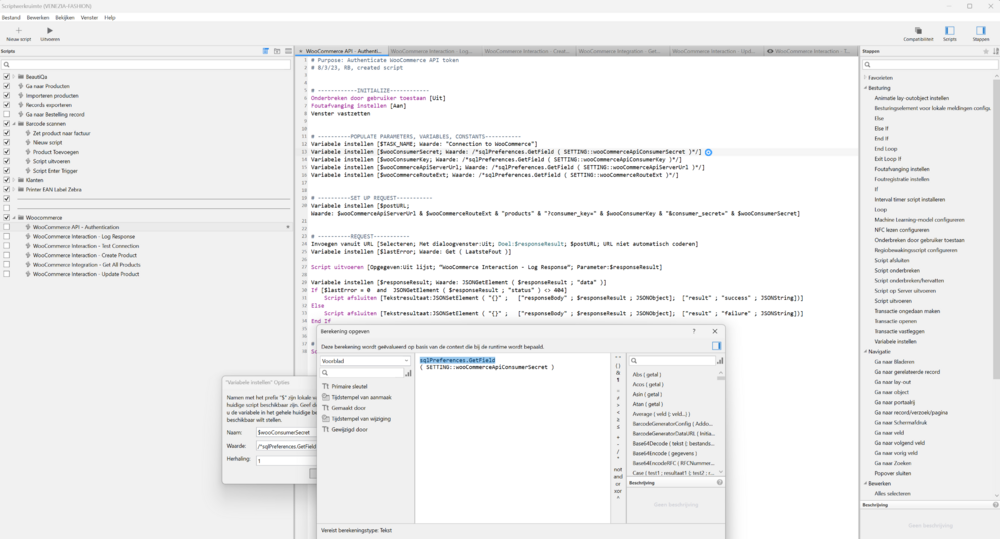1000x539 pixels.
Task: Check the WooCommerce Interaction - Create Product checkbox
Action: click(x=7, y=255)
